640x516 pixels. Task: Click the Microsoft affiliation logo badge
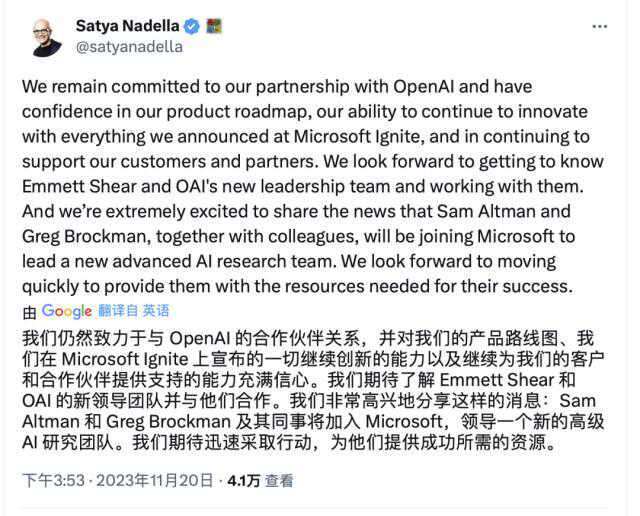213,26
